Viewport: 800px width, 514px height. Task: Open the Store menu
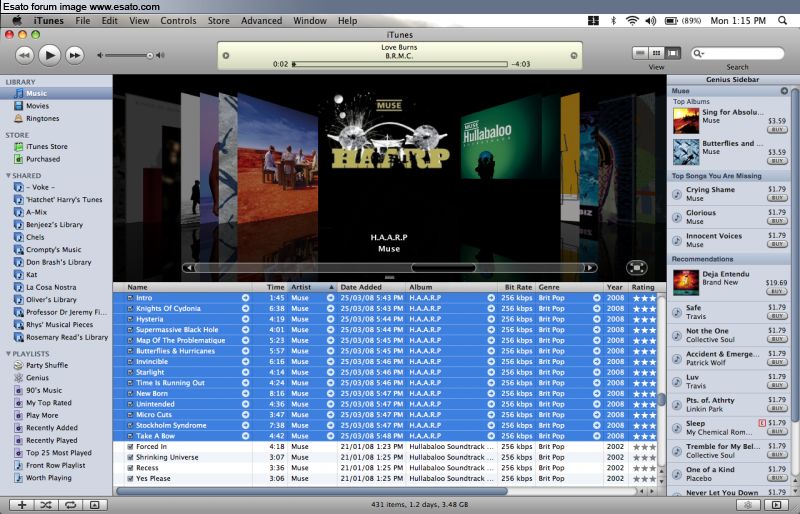click(218, 20)
